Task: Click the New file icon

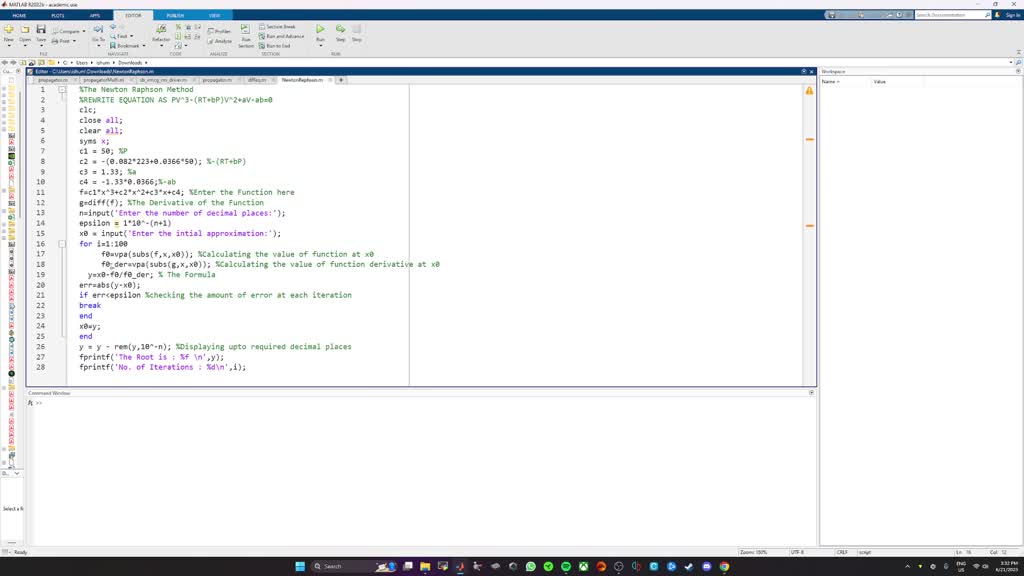Action: (x=8, y=29)
